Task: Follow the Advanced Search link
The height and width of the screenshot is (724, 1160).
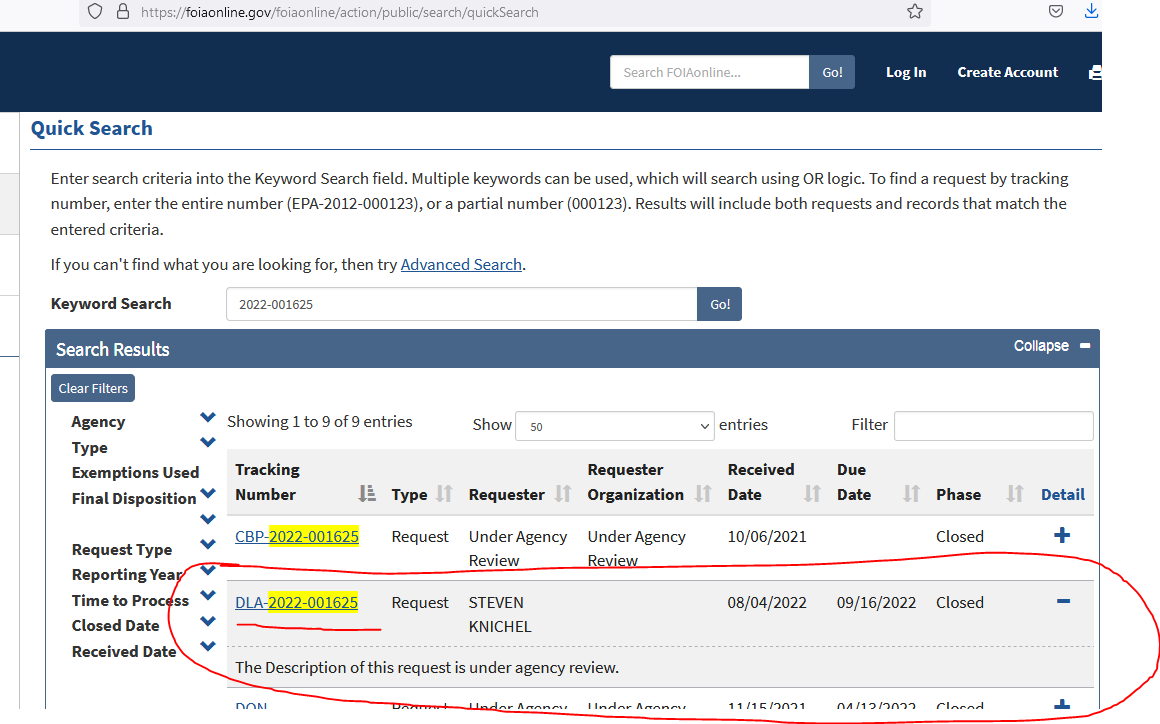Action: pos(462,265)
